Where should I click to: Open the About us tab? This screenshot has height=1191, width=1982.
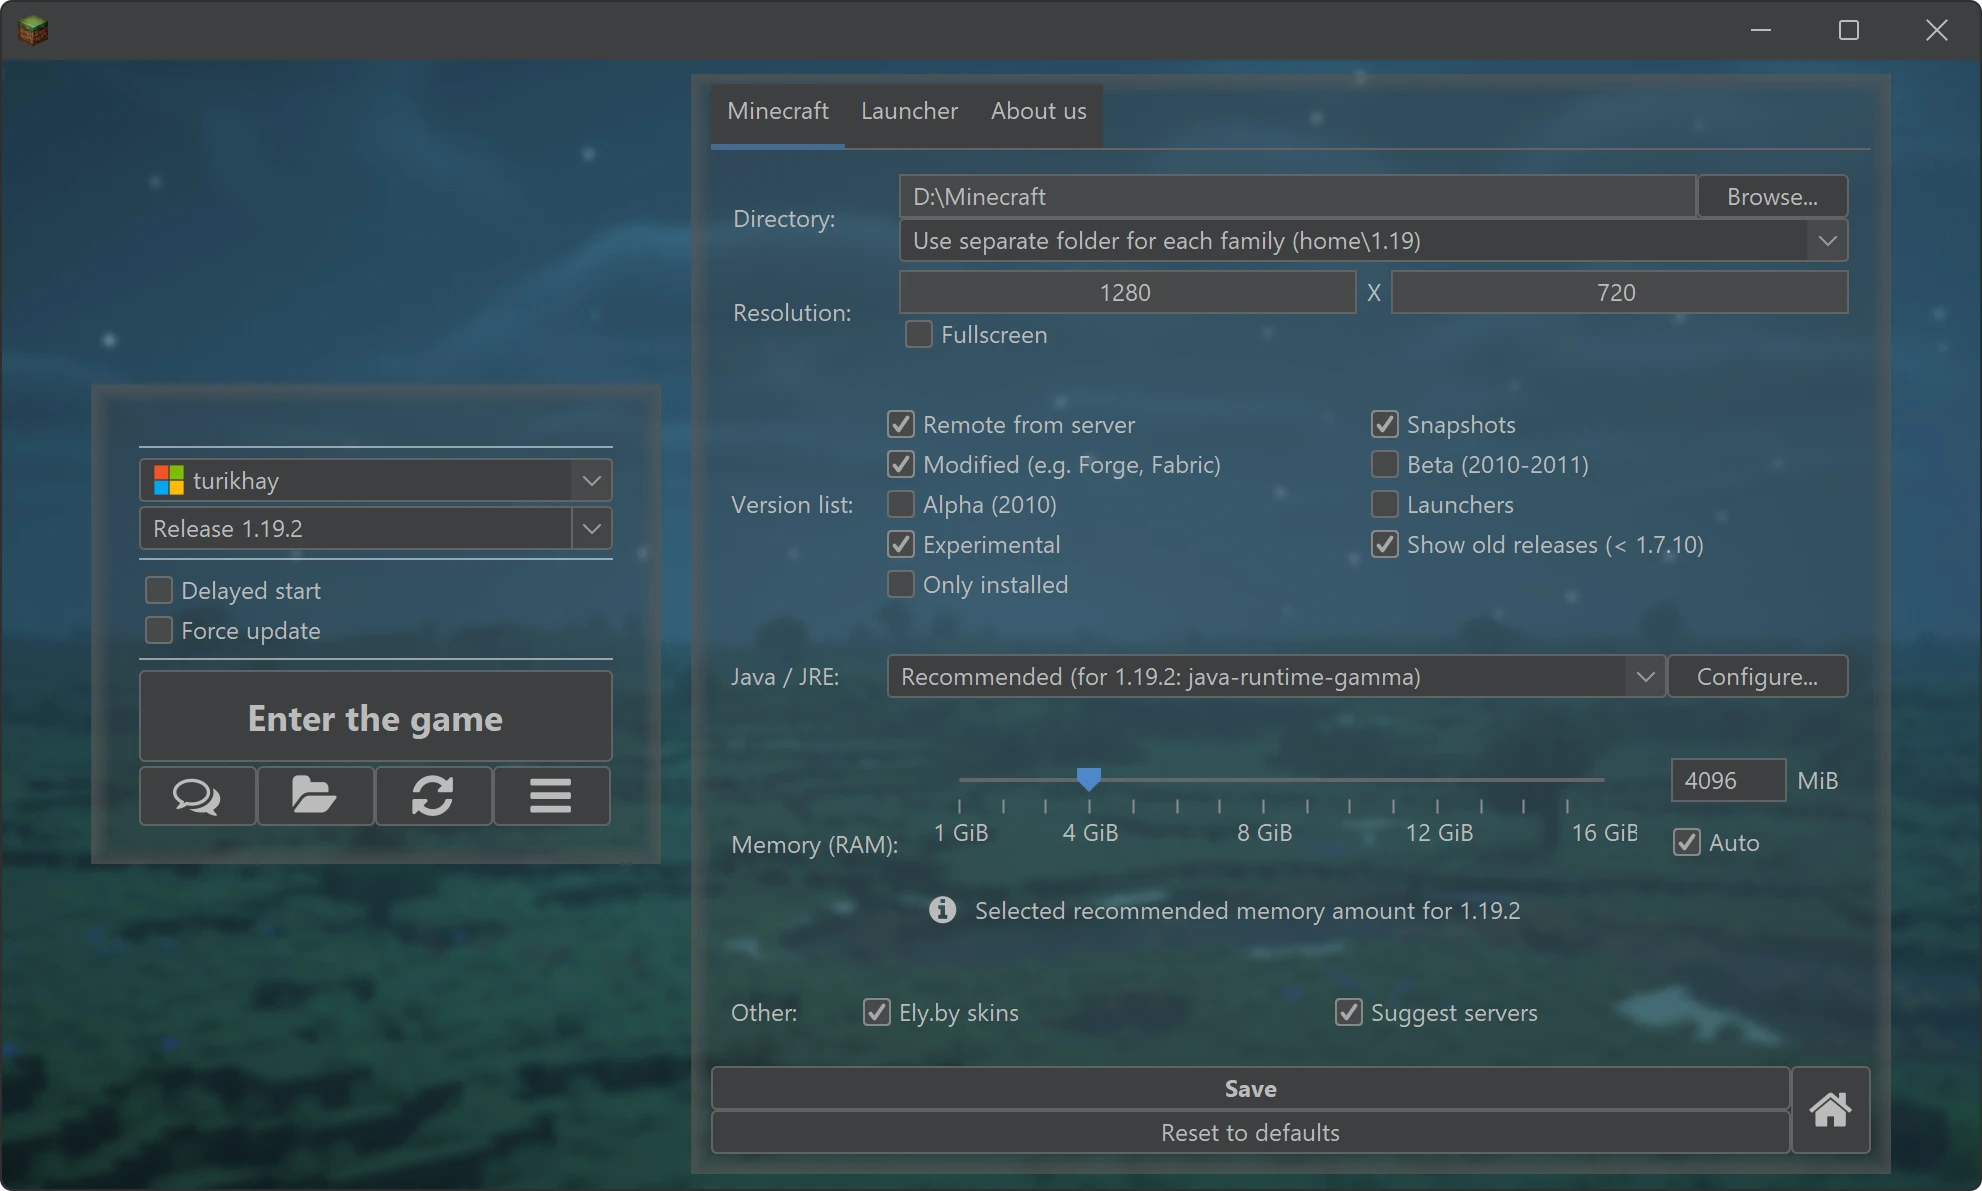(1038, 111)
